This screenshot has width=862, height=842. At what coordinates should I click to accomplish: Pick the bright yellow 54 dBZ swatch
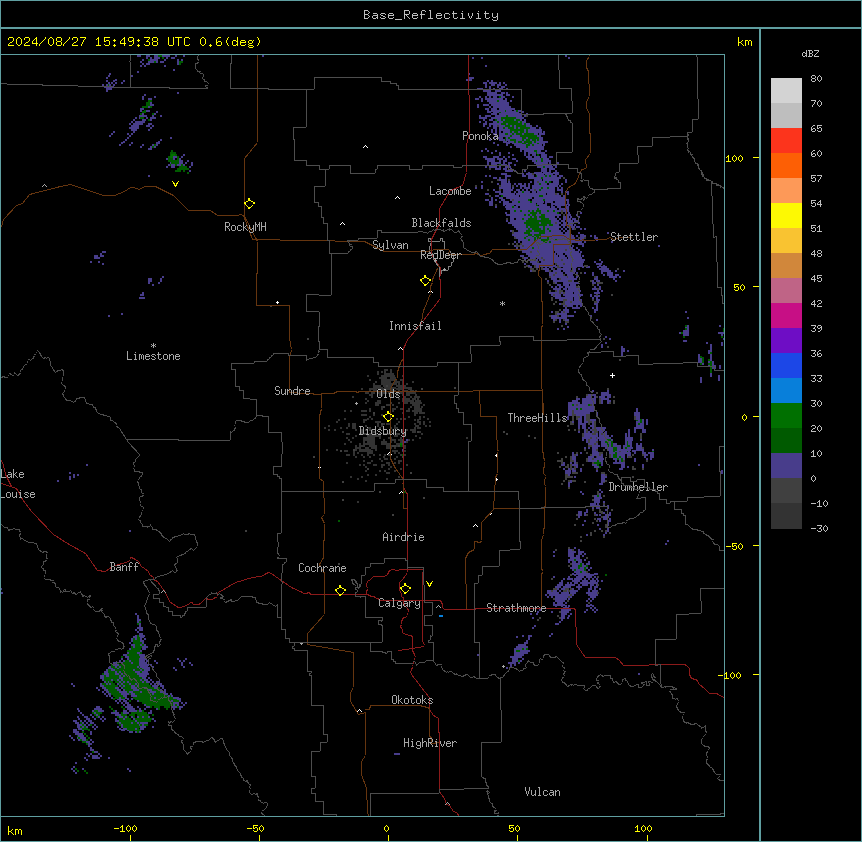point(786,215)
